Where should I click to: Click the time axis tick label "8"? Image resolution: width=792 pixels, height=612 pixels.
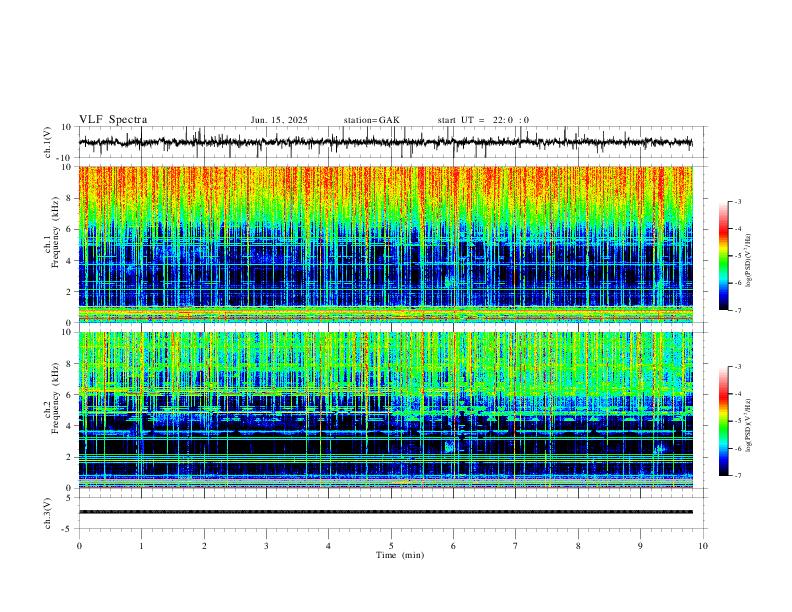pos(578,546)
